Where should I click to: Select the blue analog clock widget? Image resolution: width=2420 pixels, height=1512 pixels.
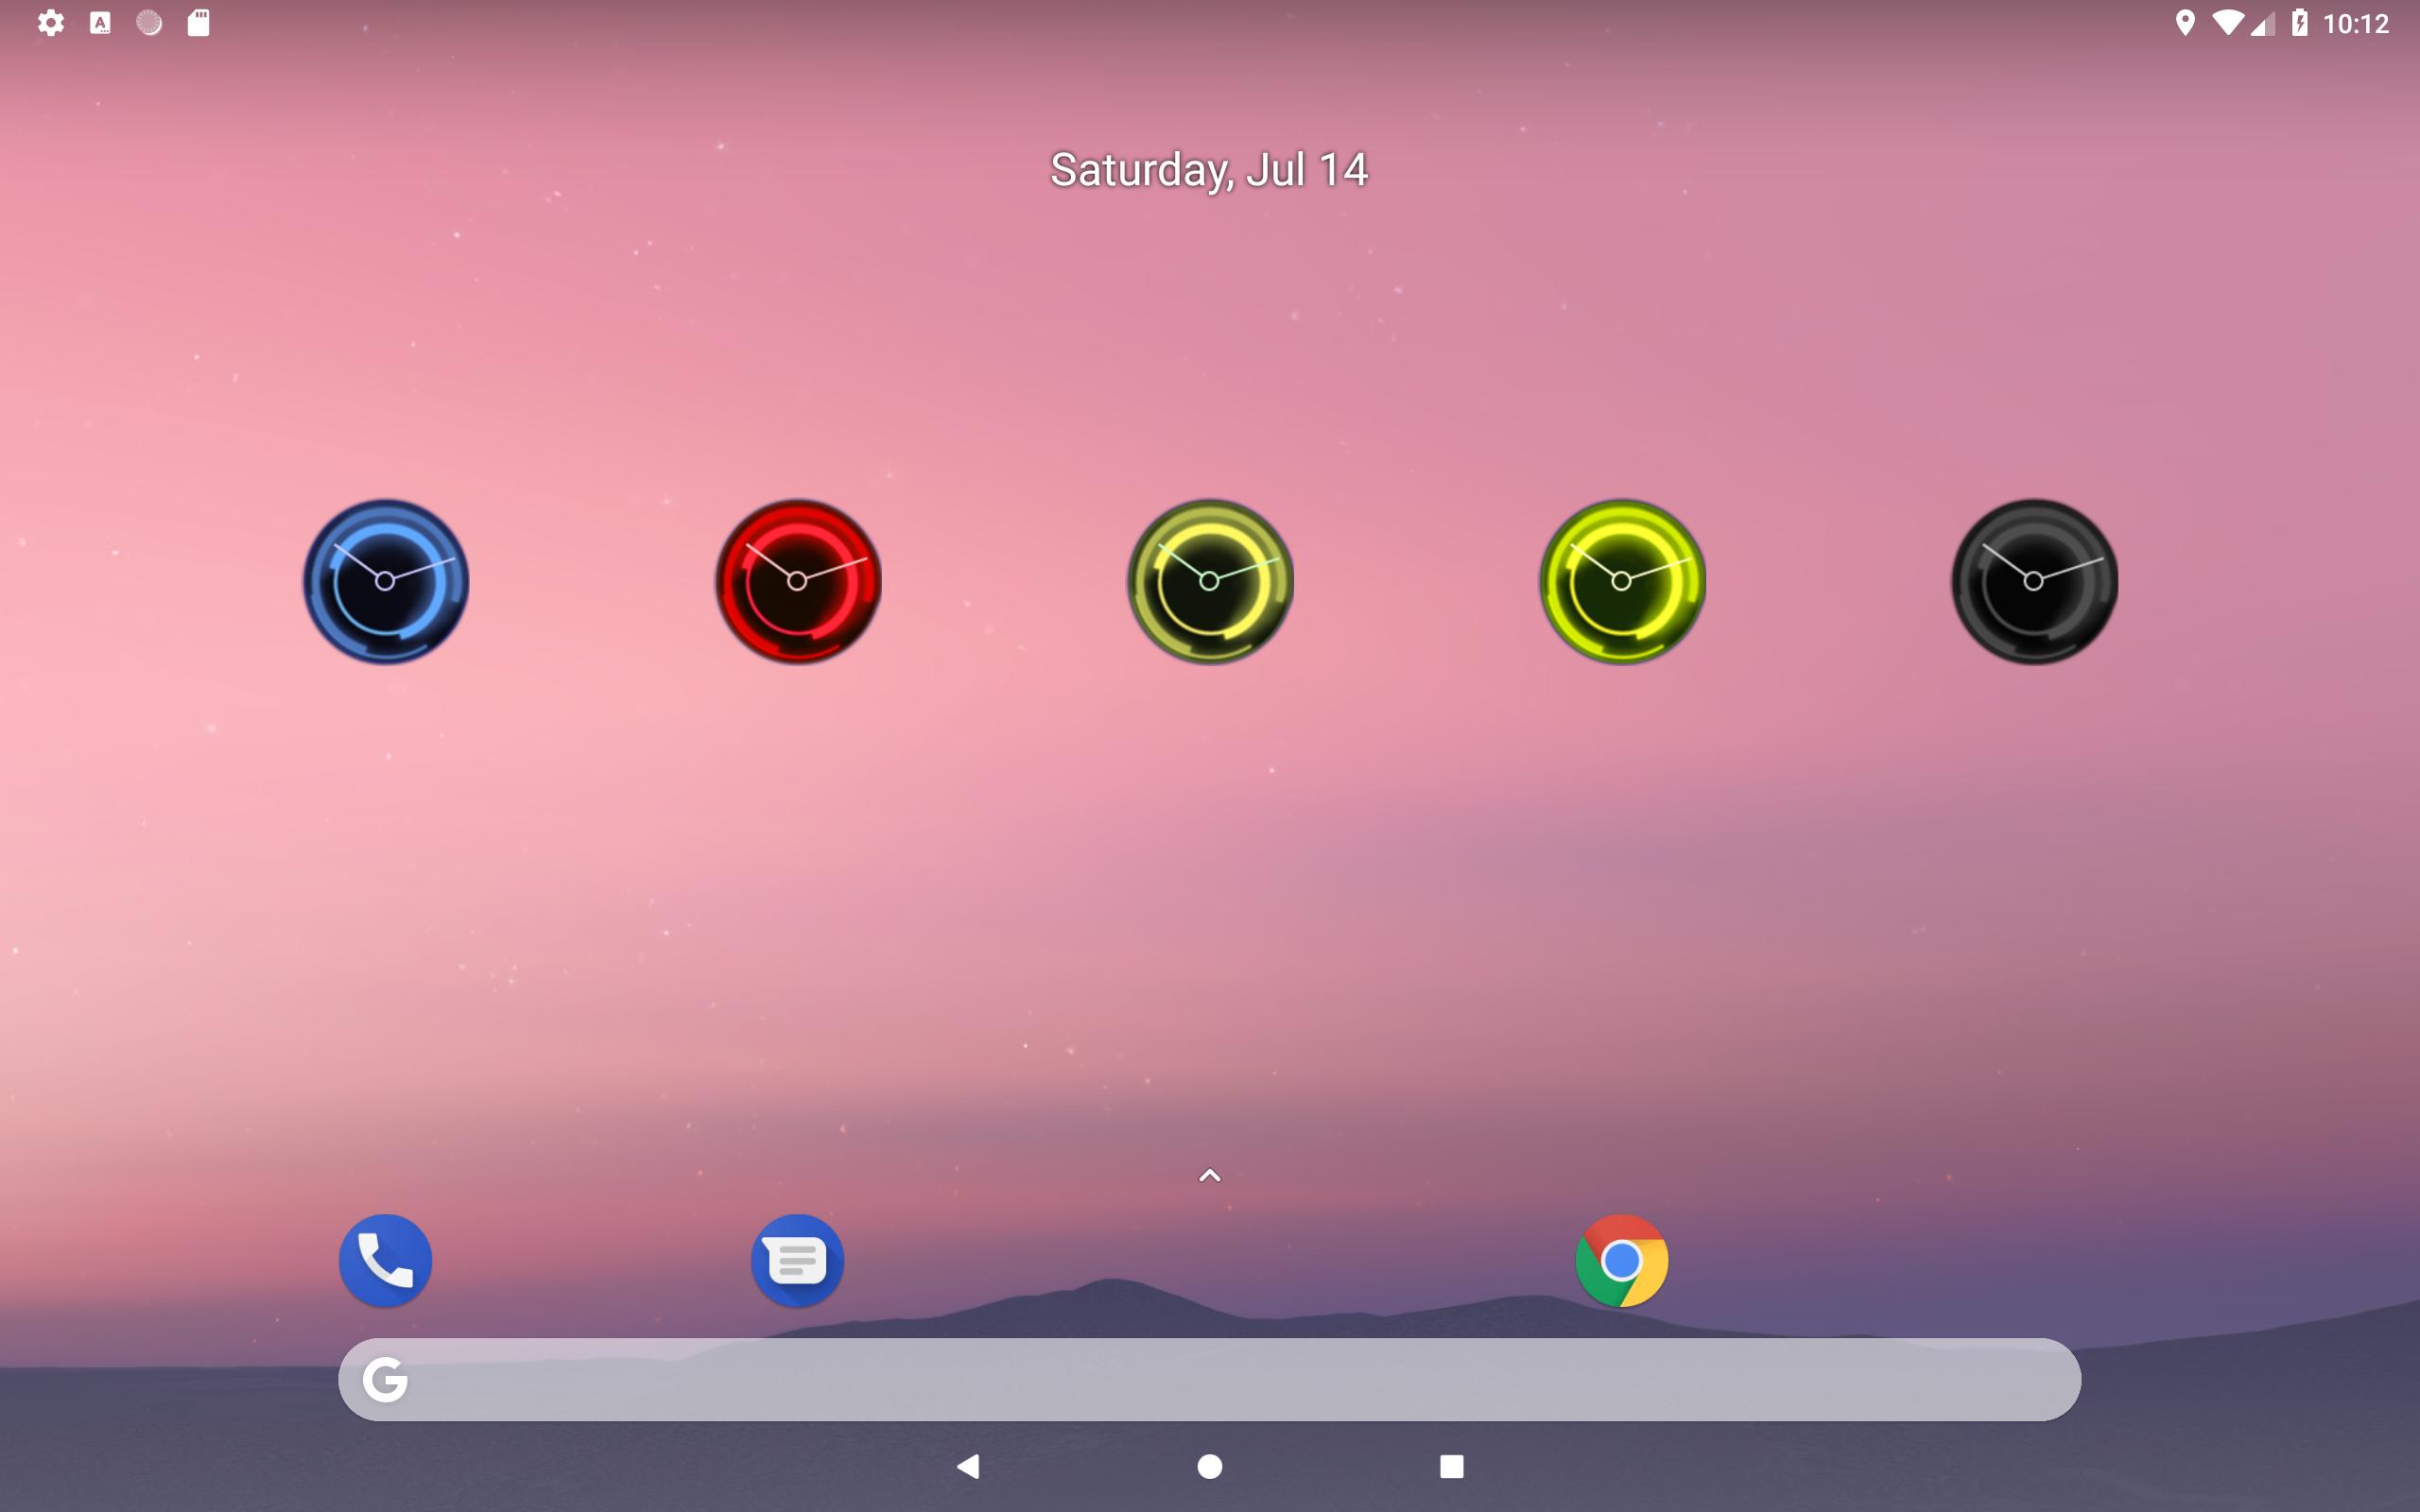coord(386,581)
